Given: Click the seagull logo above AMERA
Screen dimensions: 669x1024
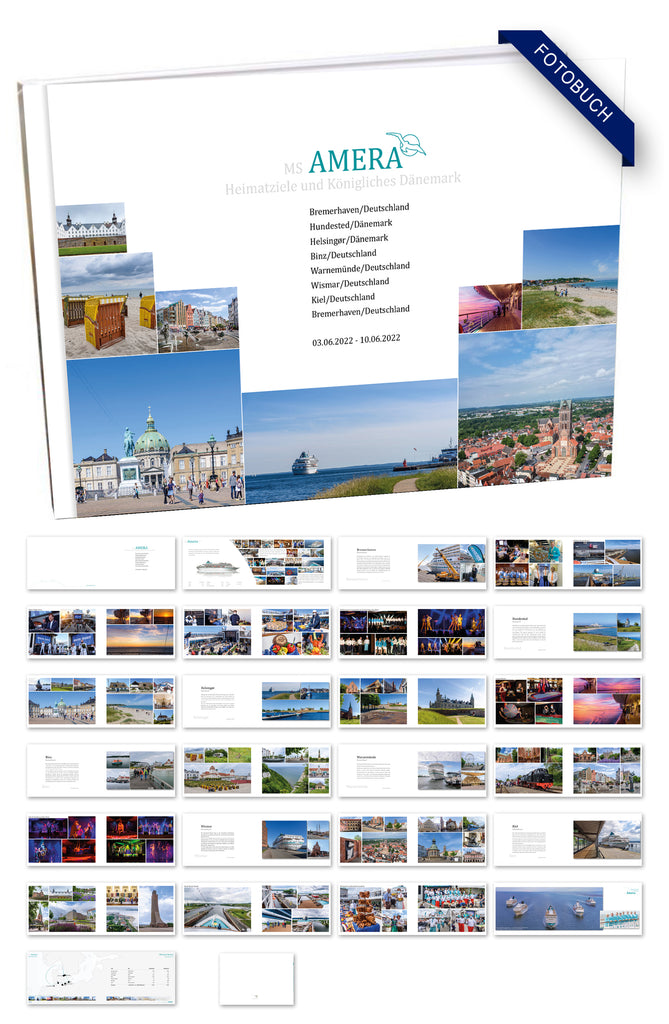Looking at the screenshot, I should pyautogui.click(x=407, y=143).
